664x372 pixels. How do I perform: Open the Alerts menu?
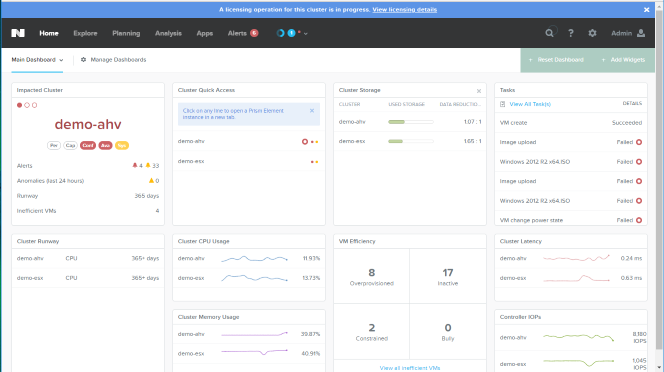click(237, 33)
